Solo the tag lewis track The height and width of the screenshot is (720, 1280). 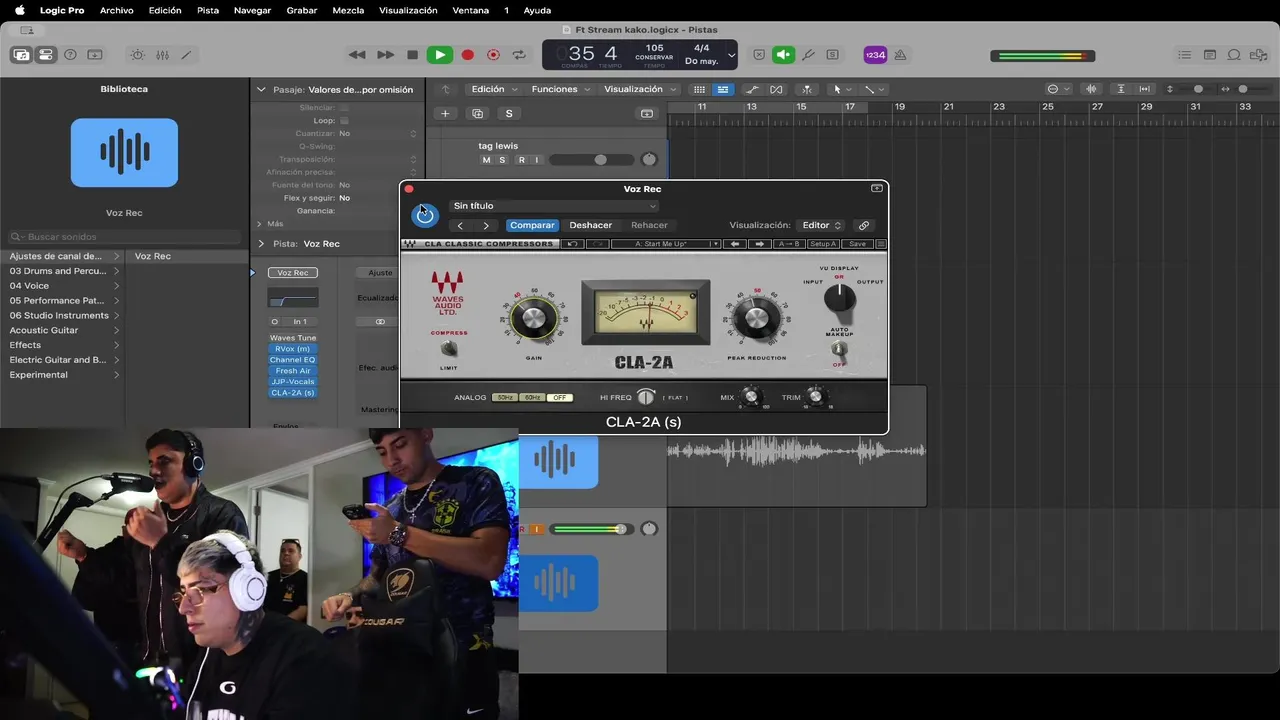point(502,160)
